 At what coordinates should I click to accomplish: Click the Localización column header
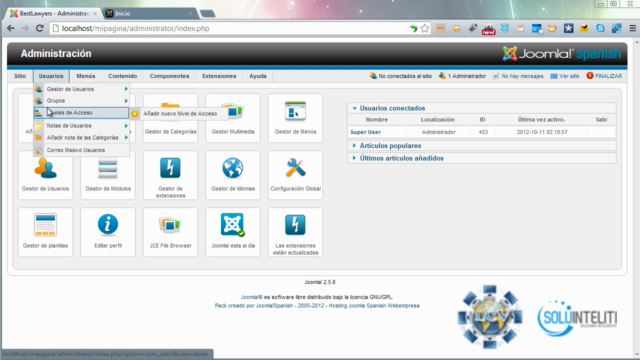438,120
